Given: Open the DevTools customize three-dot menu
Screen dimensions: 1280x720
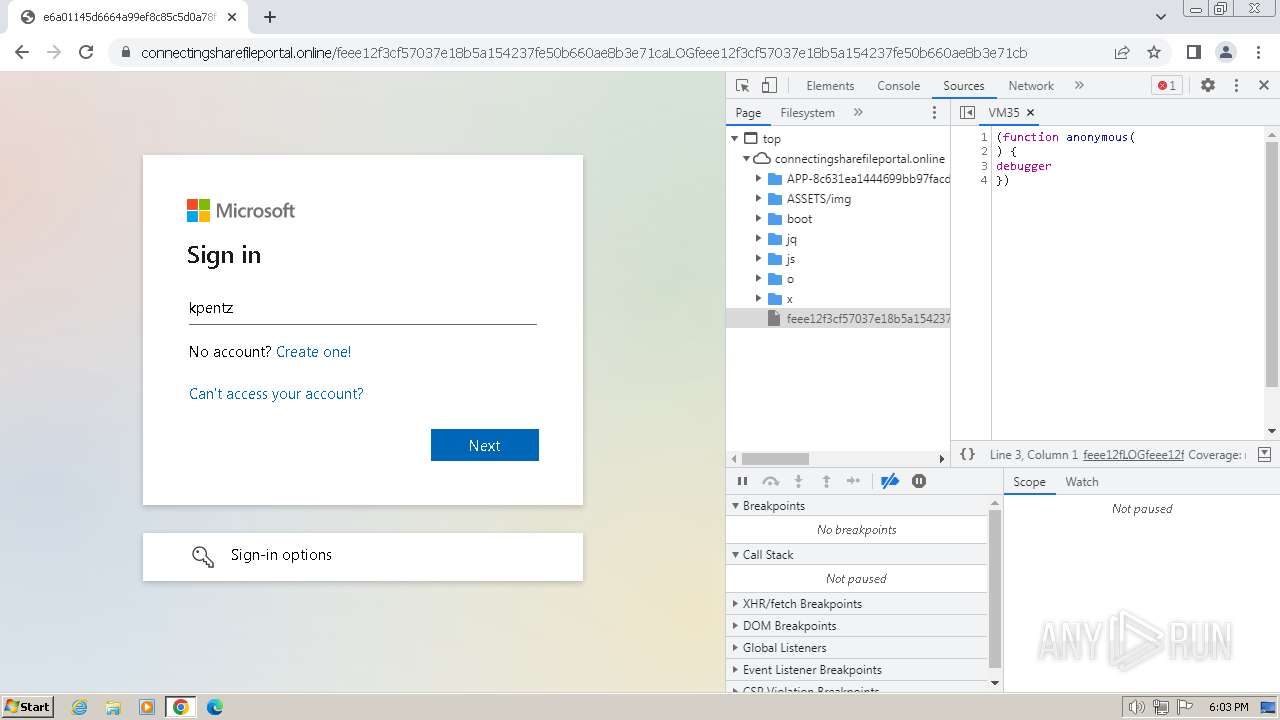Looking at the screenshot, I should pyautogui.click(x=1236, y=86).
